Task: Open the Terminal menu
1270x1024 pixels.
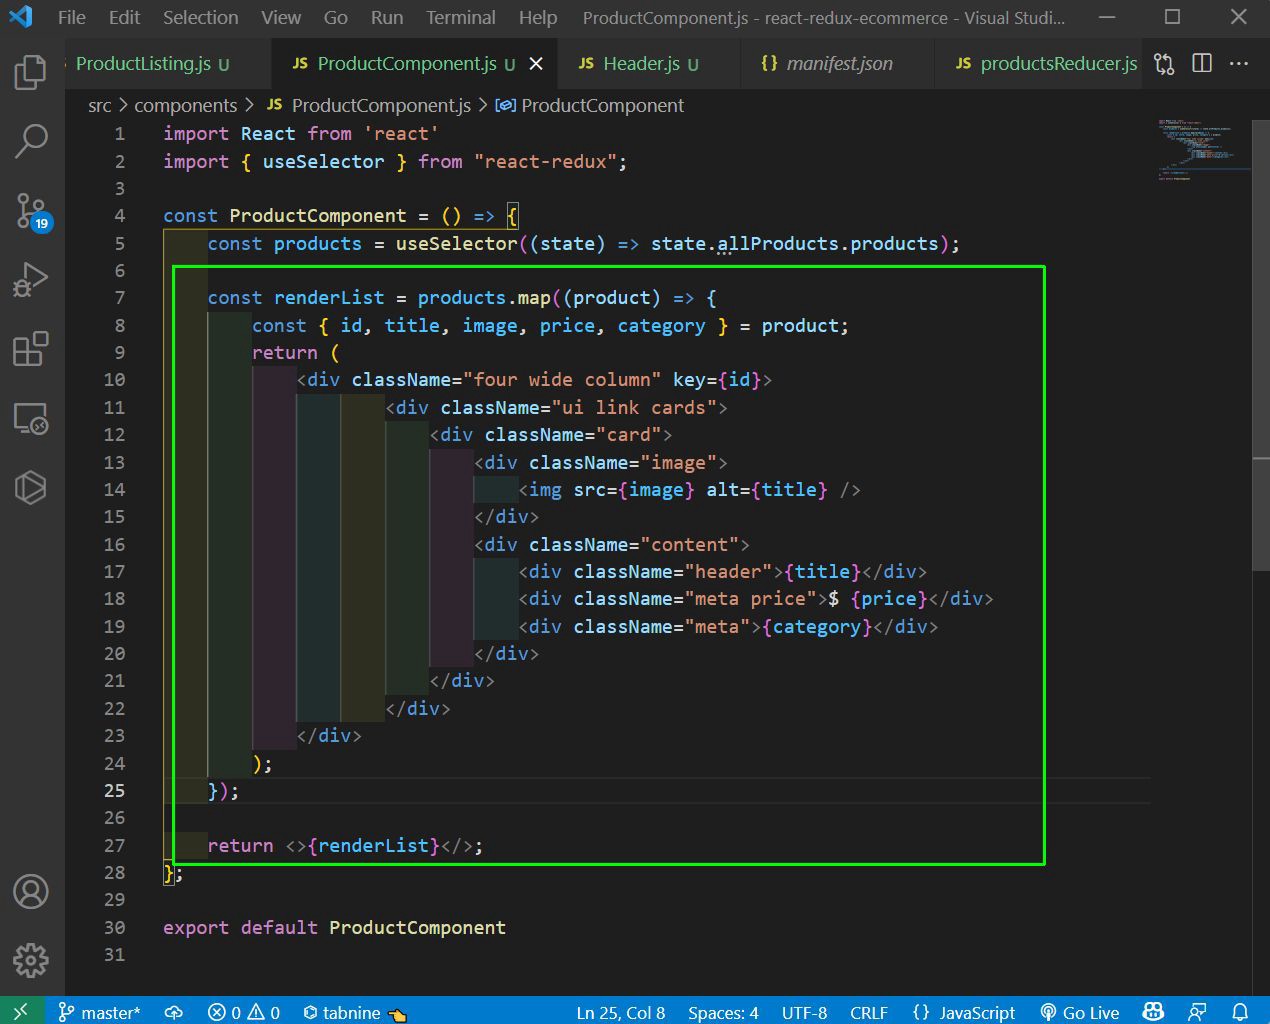Action: click(460, 17)
